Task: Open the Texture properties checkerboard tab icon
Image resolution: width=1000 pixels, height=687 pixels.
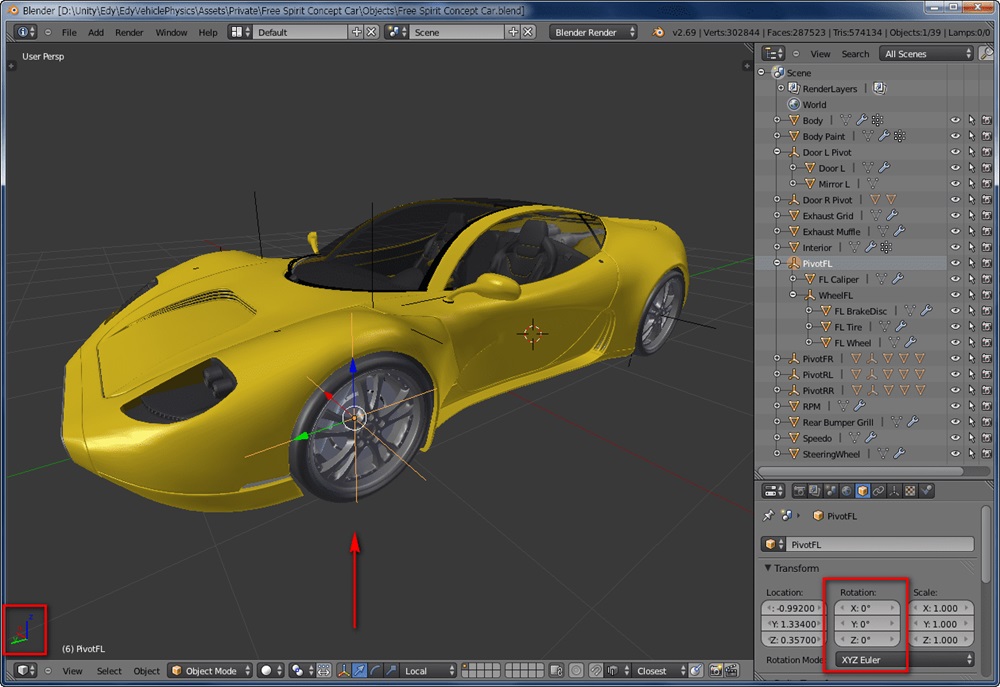Action: 910,491
